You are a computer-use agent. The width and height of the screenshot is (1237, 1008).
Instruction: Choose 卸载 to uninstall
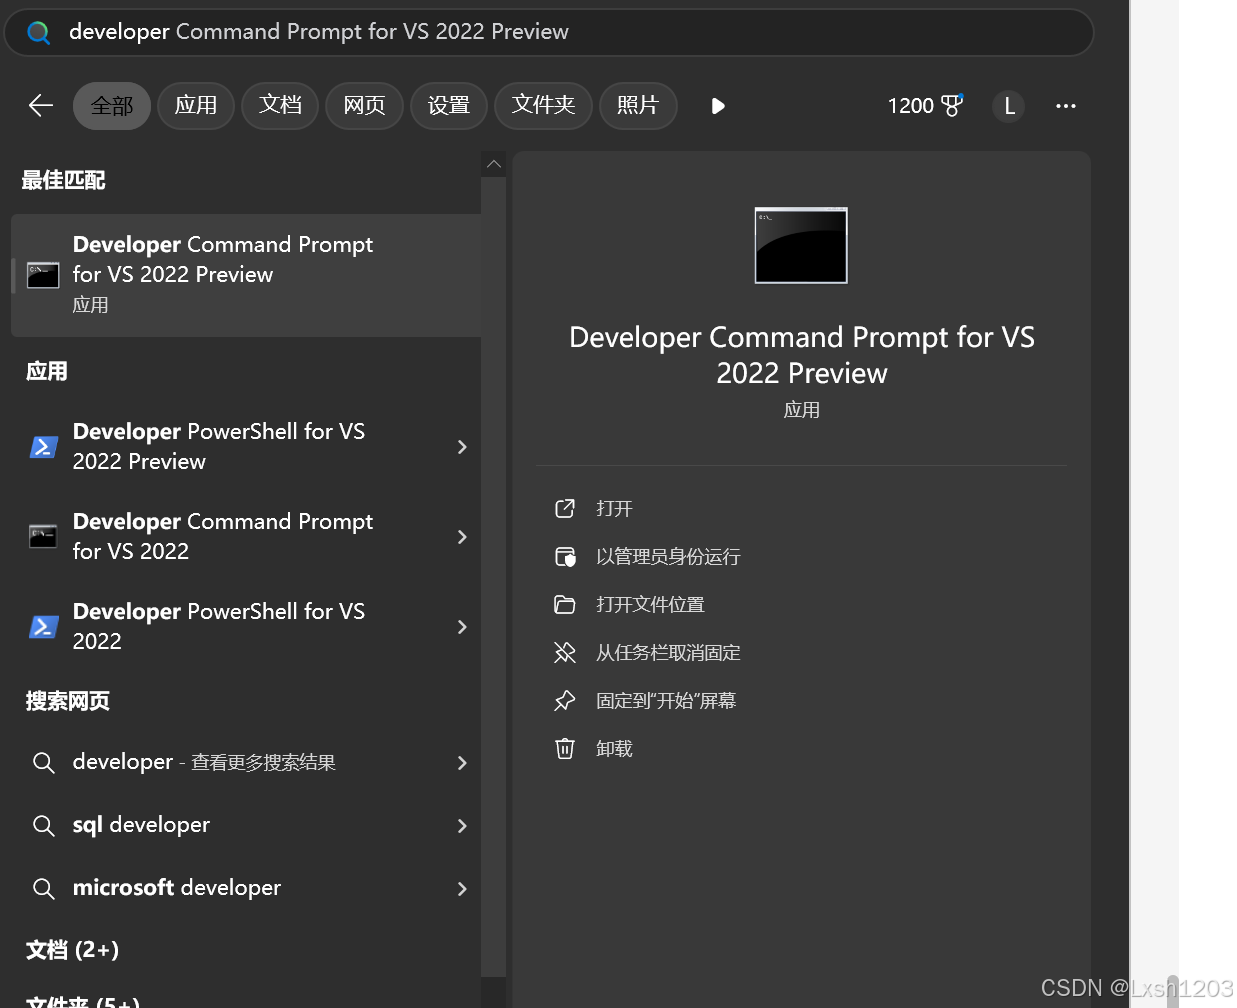tap(614, 748)
